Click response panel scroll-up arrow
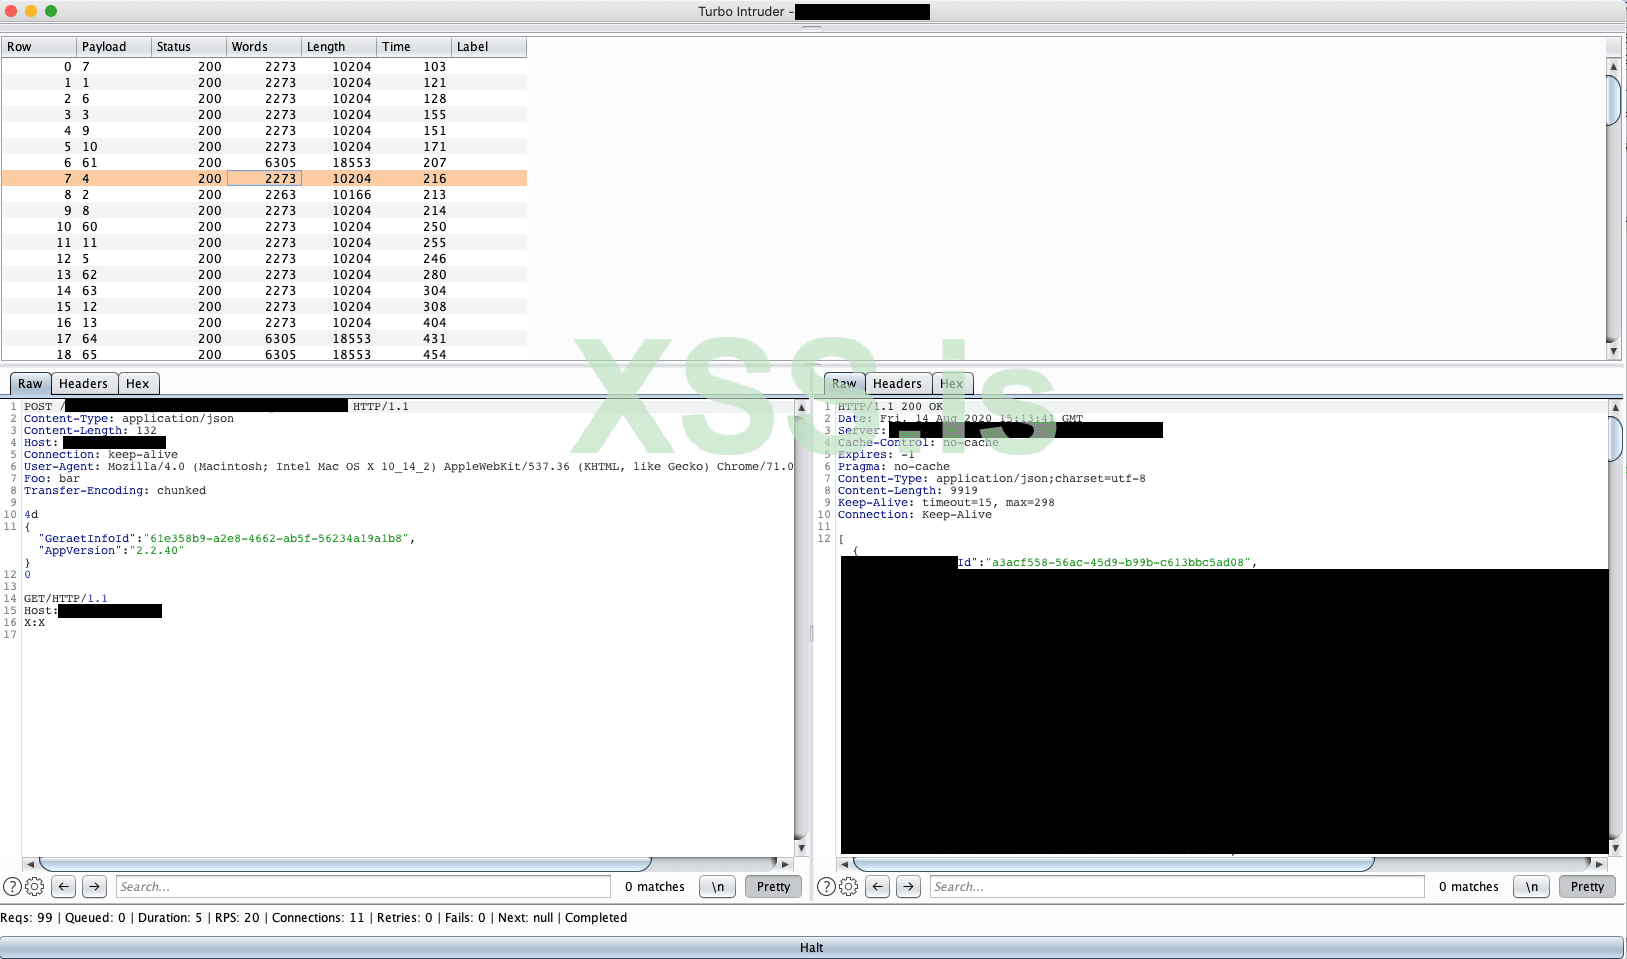 [x=1615, y=408]
